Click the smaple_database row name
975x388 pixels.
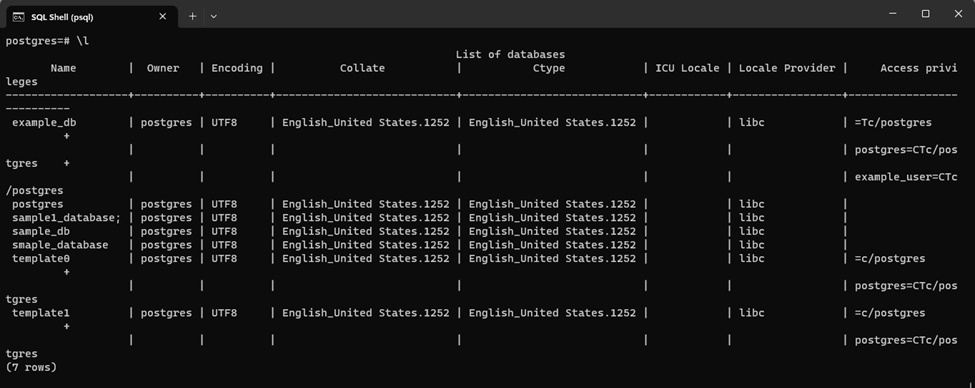[x=60, y=245]
